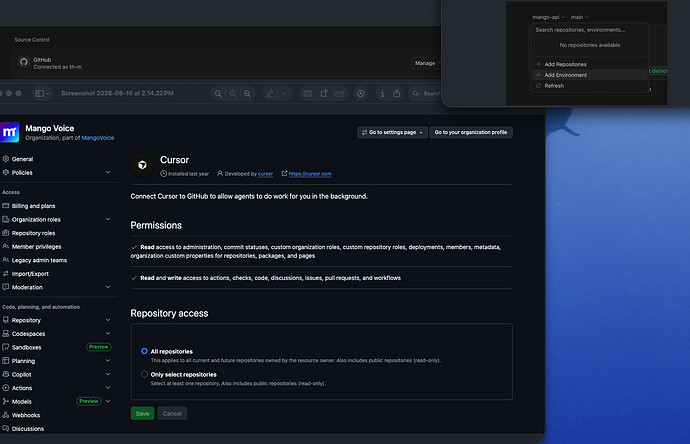Image resolution: width=690 pixels, height=444 pixels.
Task: Open Discussions in the sidebar
Action: (28, 429)
